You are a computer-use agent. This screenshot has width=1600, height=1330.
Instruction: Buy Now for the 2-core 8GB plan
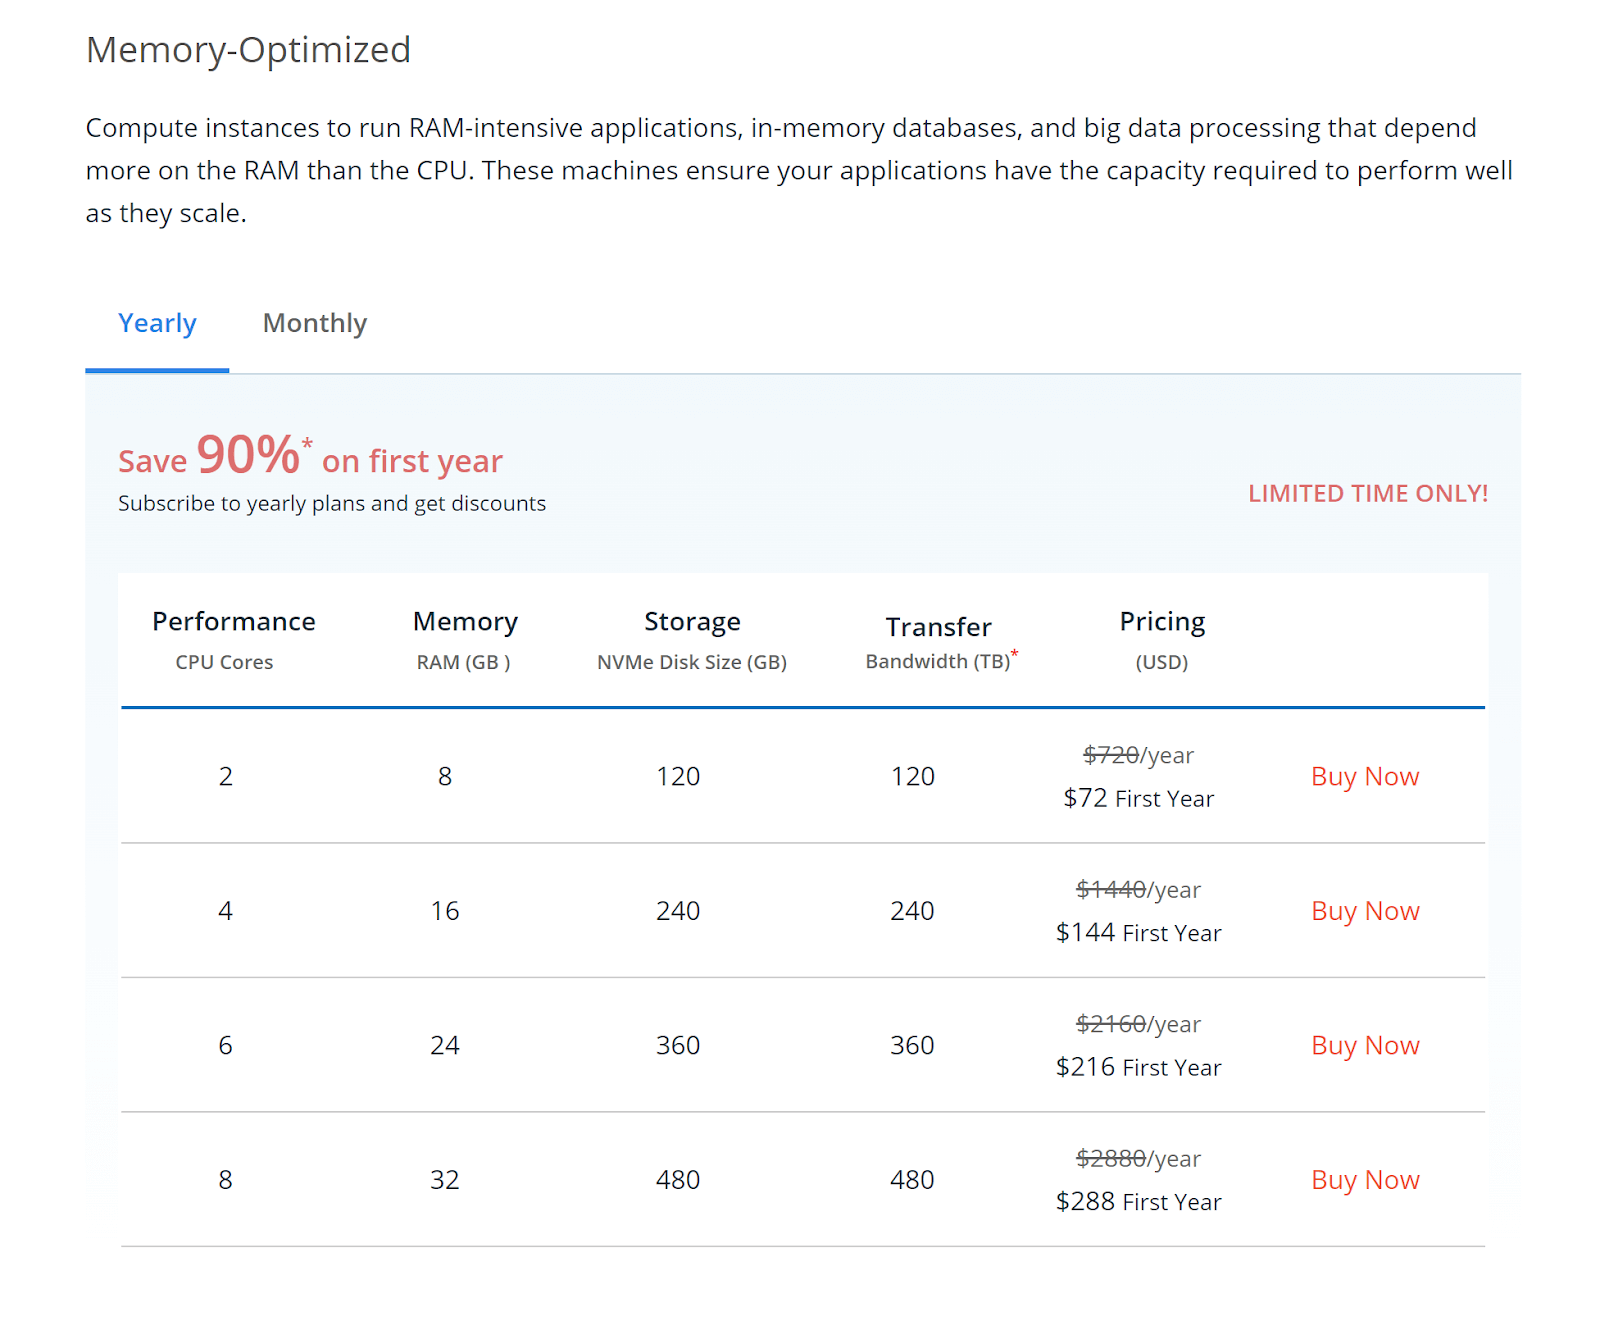click(x=1365, y=777)
